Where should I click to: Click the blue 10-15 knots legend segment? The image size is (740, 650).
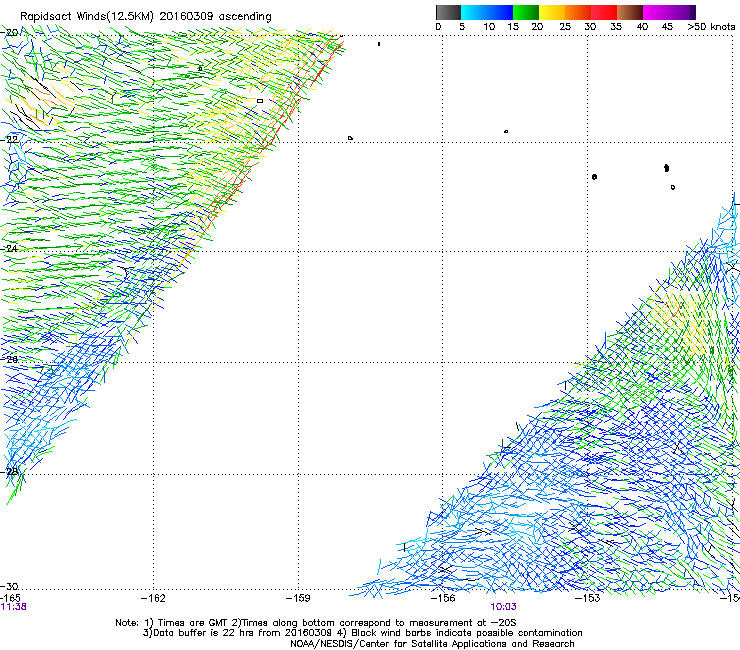tap(500, 12)
